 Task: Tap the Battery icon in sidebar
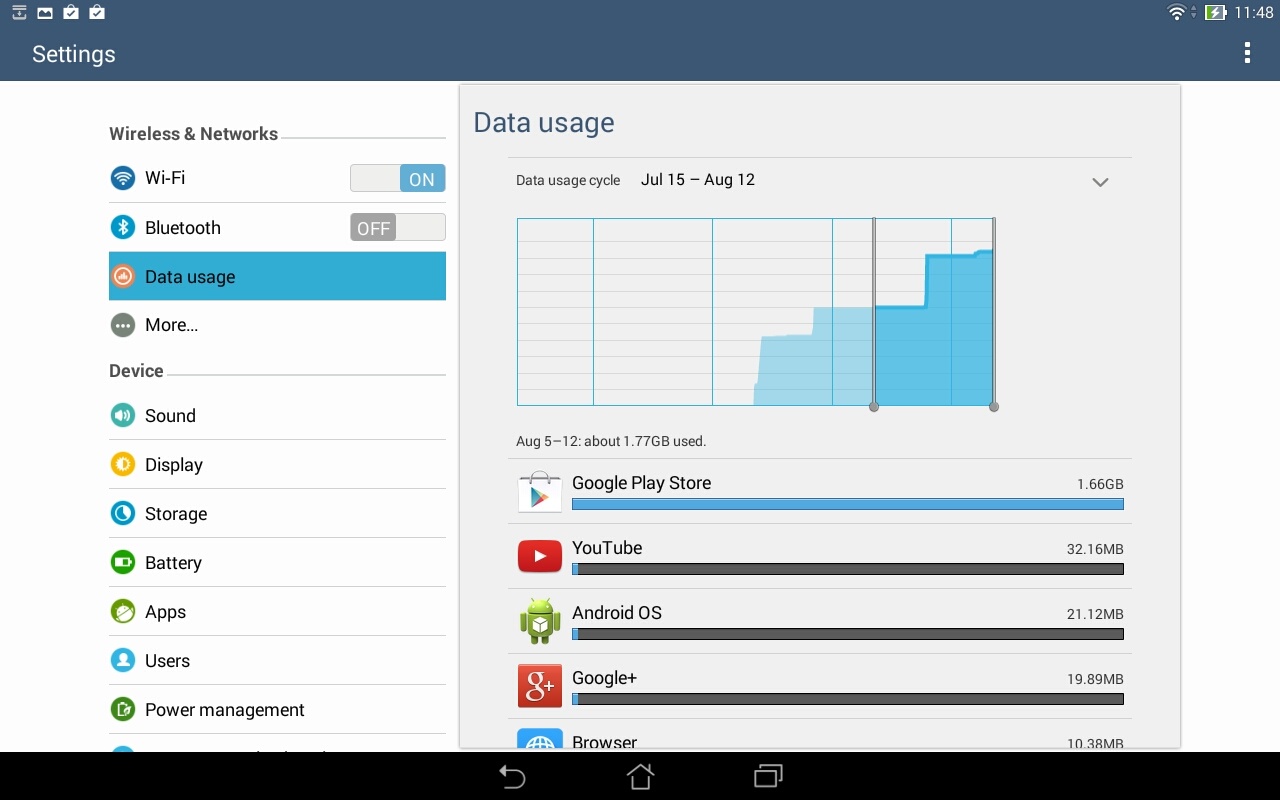[123, 562]
